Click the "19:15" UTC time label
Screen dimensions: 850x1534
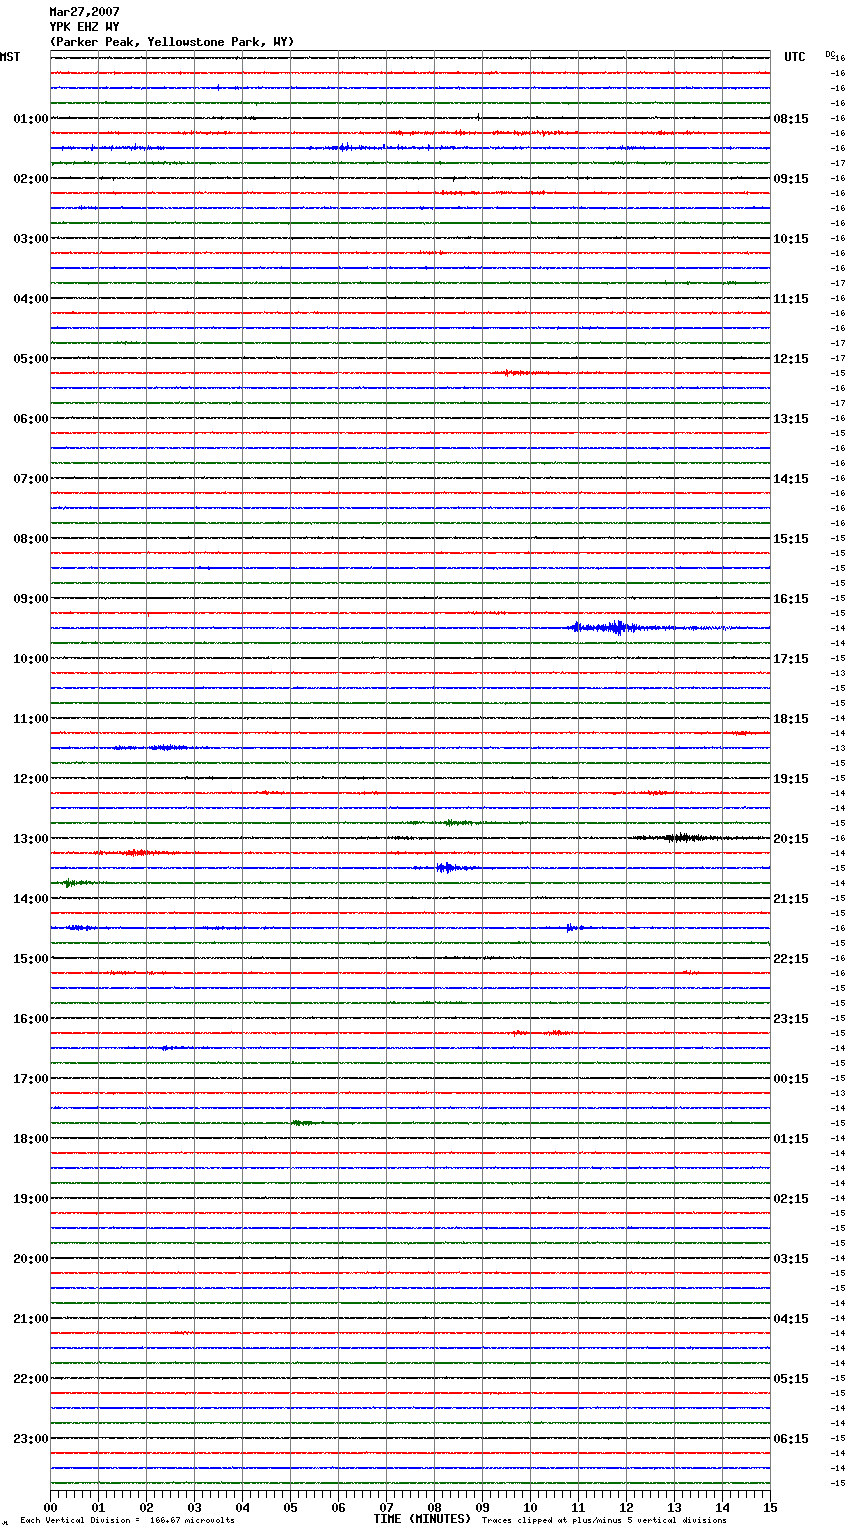pos(791,779)
